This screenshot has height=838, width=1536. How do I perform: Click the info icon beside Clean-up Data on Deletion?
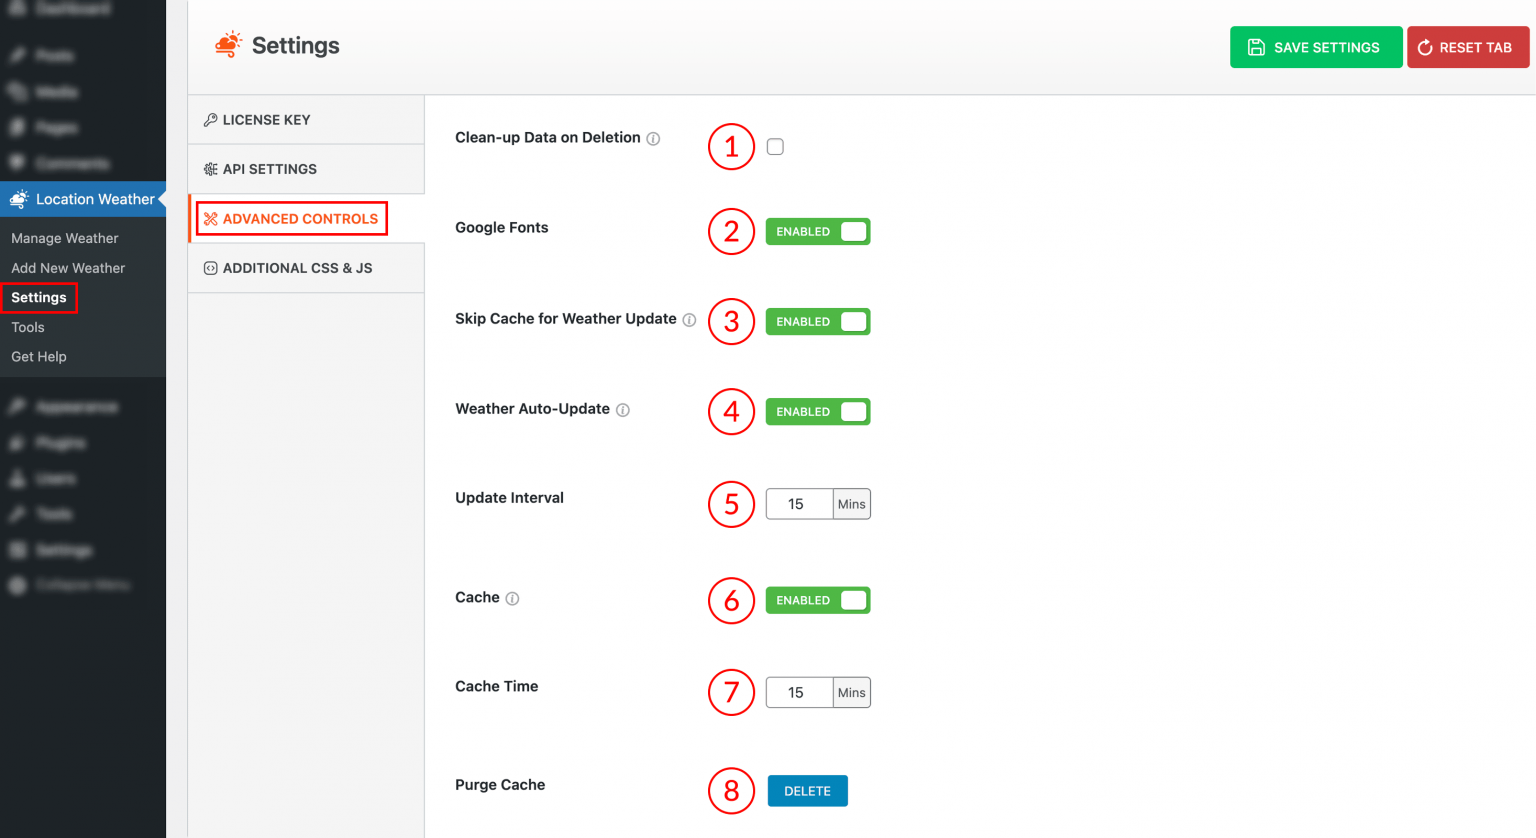click(x=653, y=138)
